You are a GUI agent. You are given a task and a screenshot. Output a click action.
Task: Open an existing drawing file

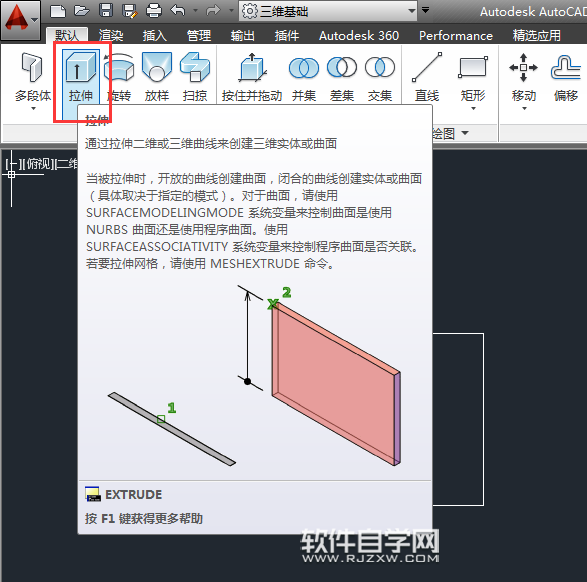point(82,11)
